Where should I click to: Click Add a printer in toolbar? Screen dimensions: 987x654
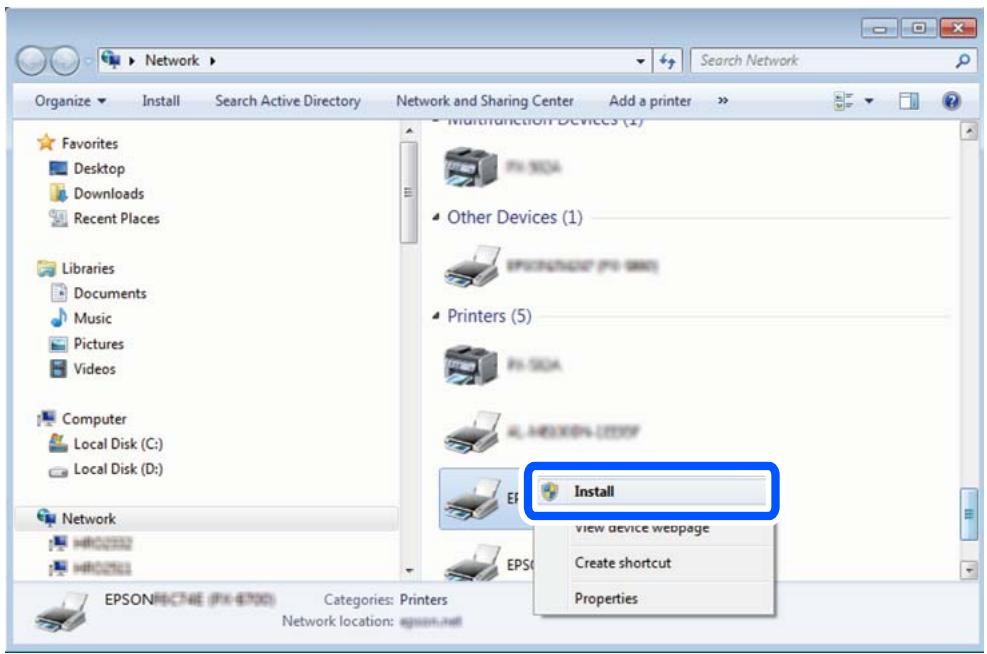click(x=650, y=101)
